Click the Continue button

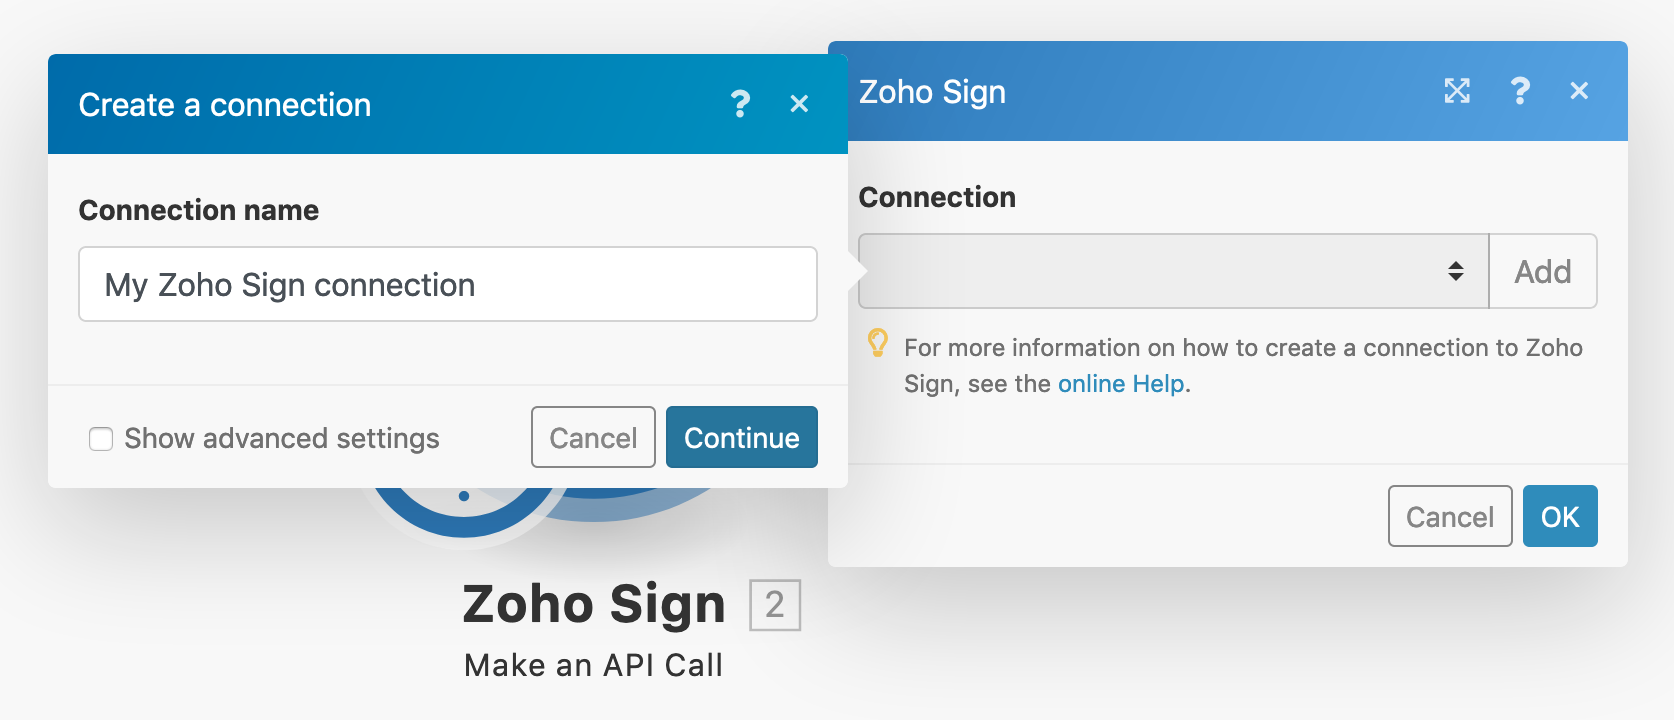click(x=742, y=437)
